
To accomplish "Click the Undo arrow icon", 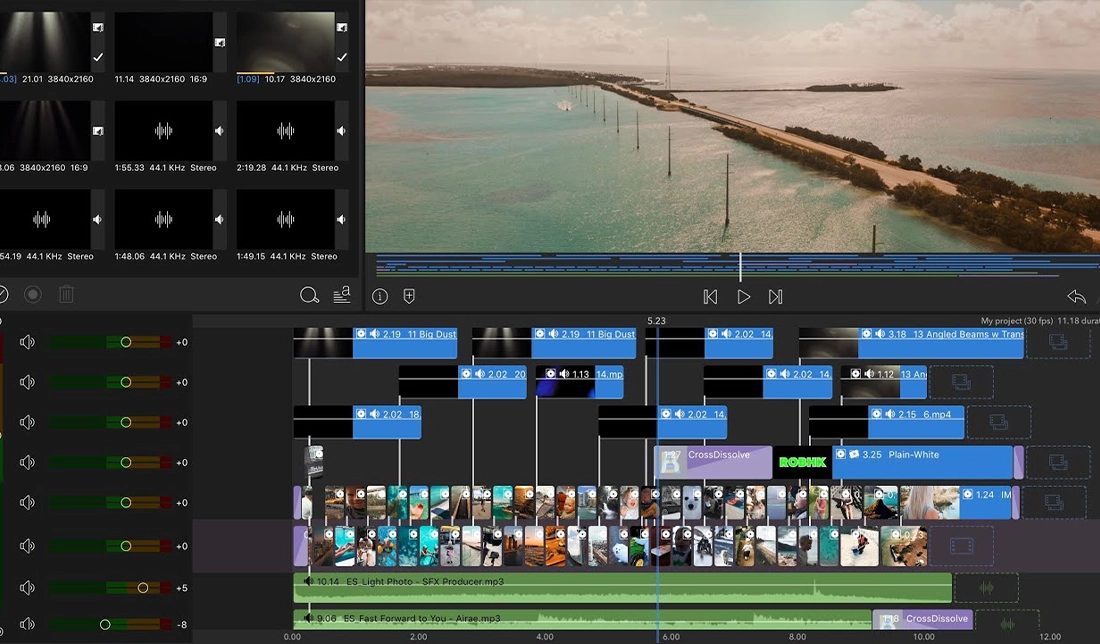I will [1076, 297].
